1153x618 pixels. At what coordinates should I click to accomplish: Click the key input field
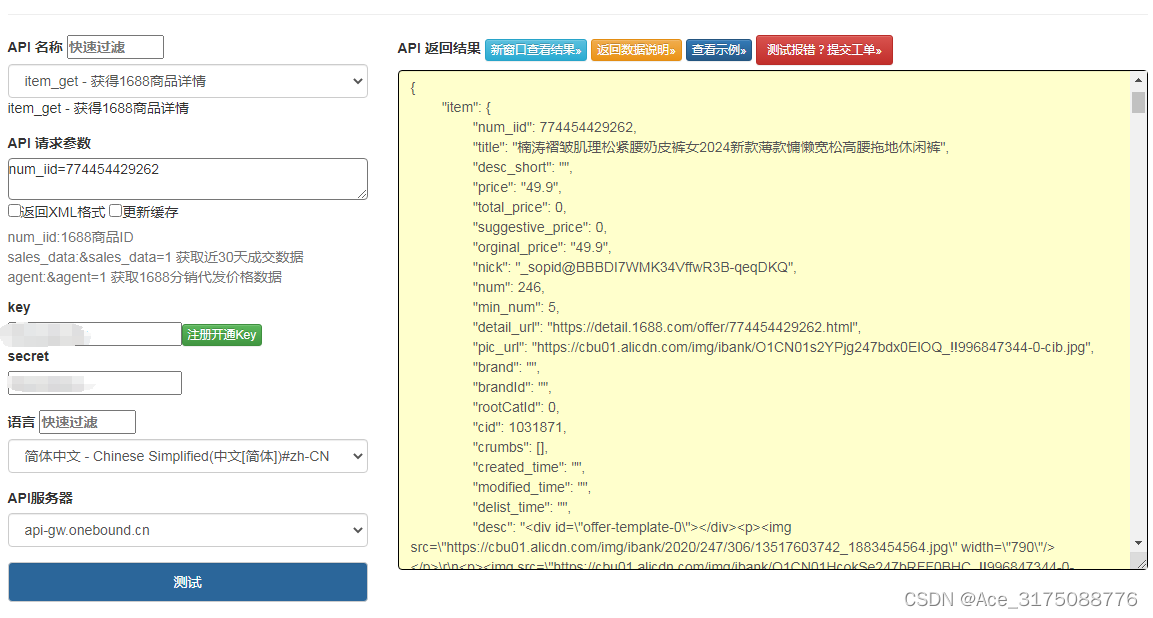(95, 334)
